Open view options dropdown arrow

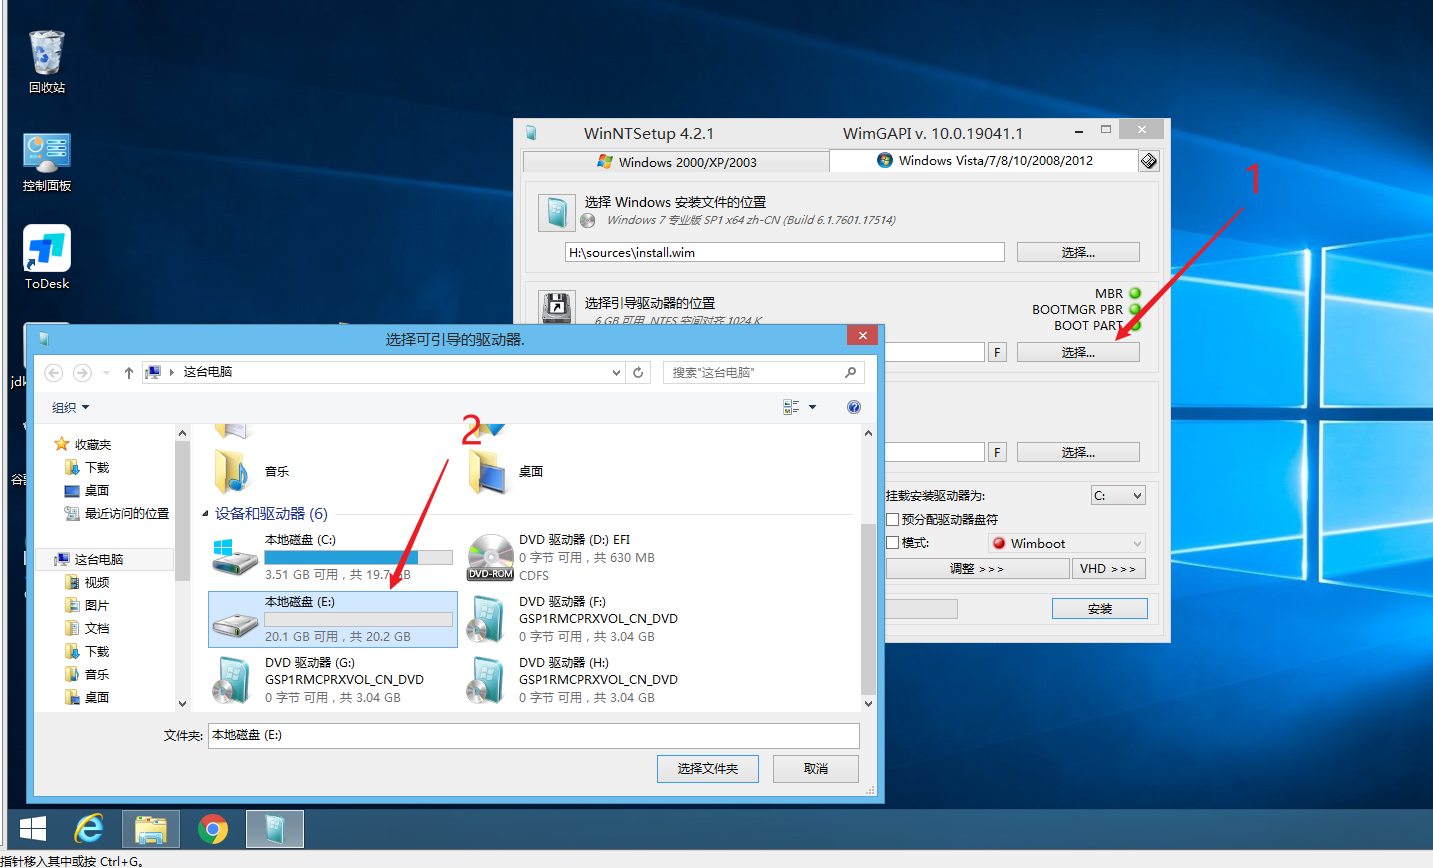(812, 407)
